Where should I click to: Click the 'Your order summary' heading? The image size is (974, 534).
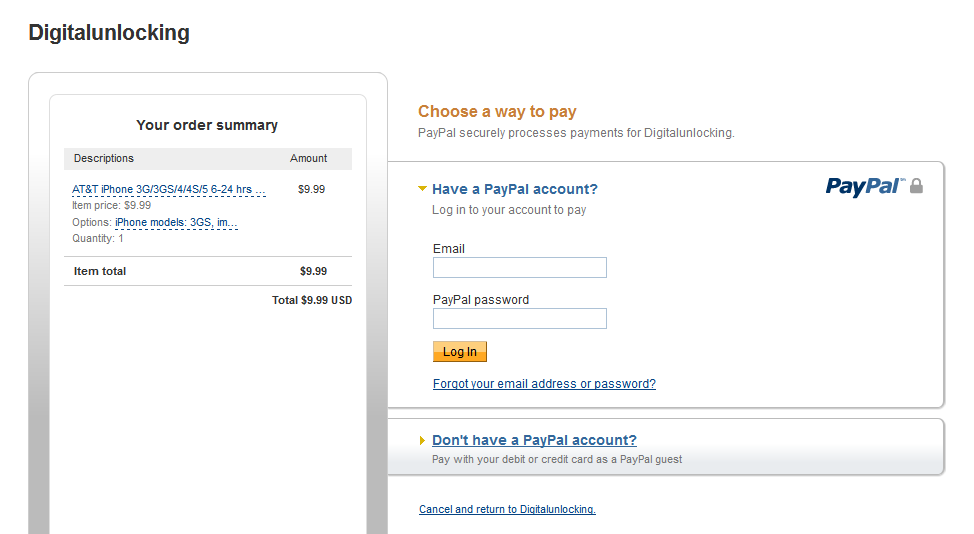tap(207, 125)
